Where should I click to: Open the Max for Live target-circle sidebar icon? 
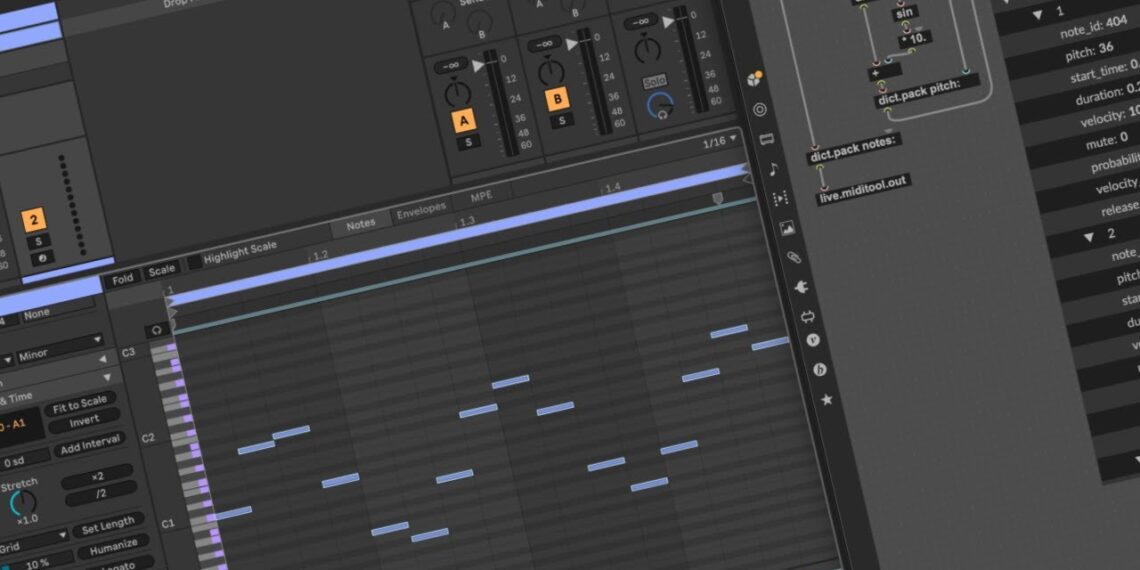tap(760, 109)
